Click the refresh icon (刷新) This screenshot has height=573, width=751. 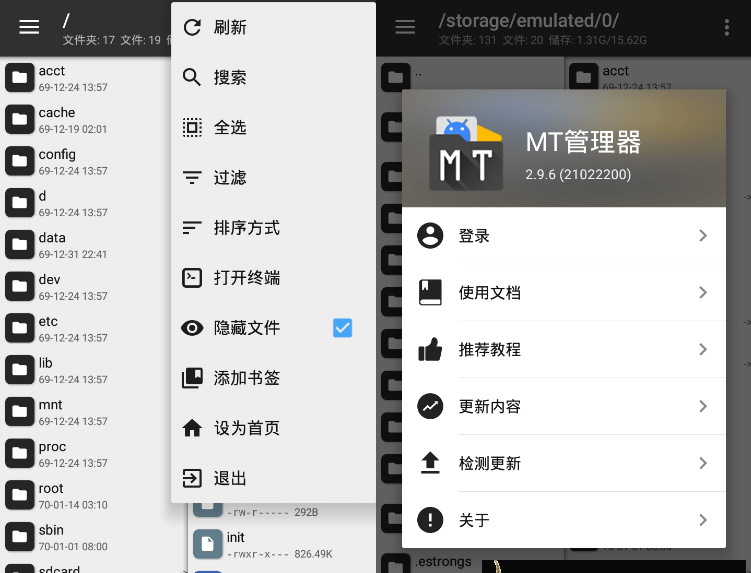pyautogui.click(x=192, y=27)
